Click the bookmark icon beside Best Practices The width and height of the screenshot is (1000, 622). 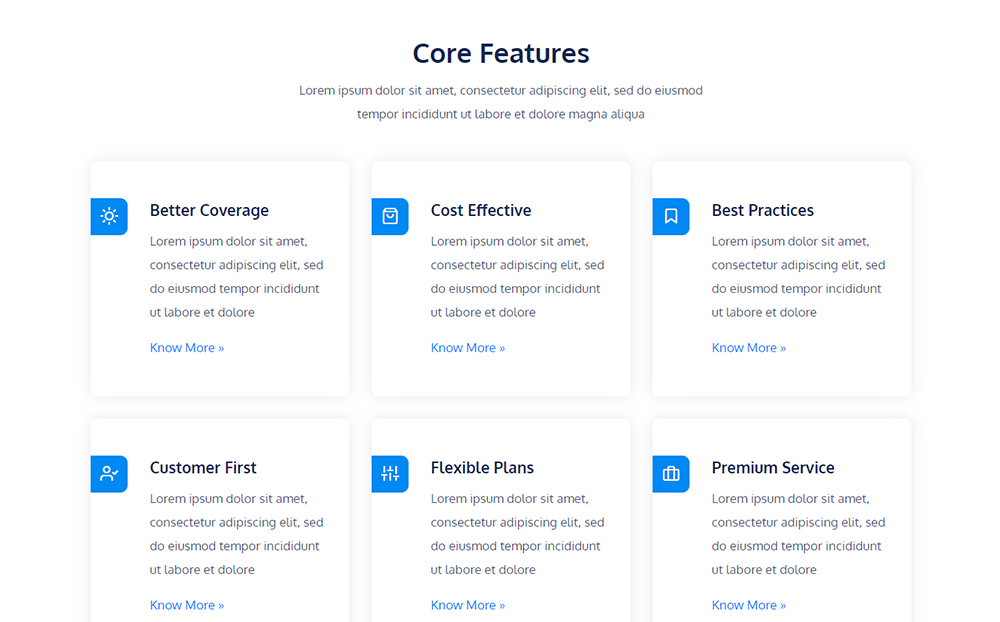point(671,216)
